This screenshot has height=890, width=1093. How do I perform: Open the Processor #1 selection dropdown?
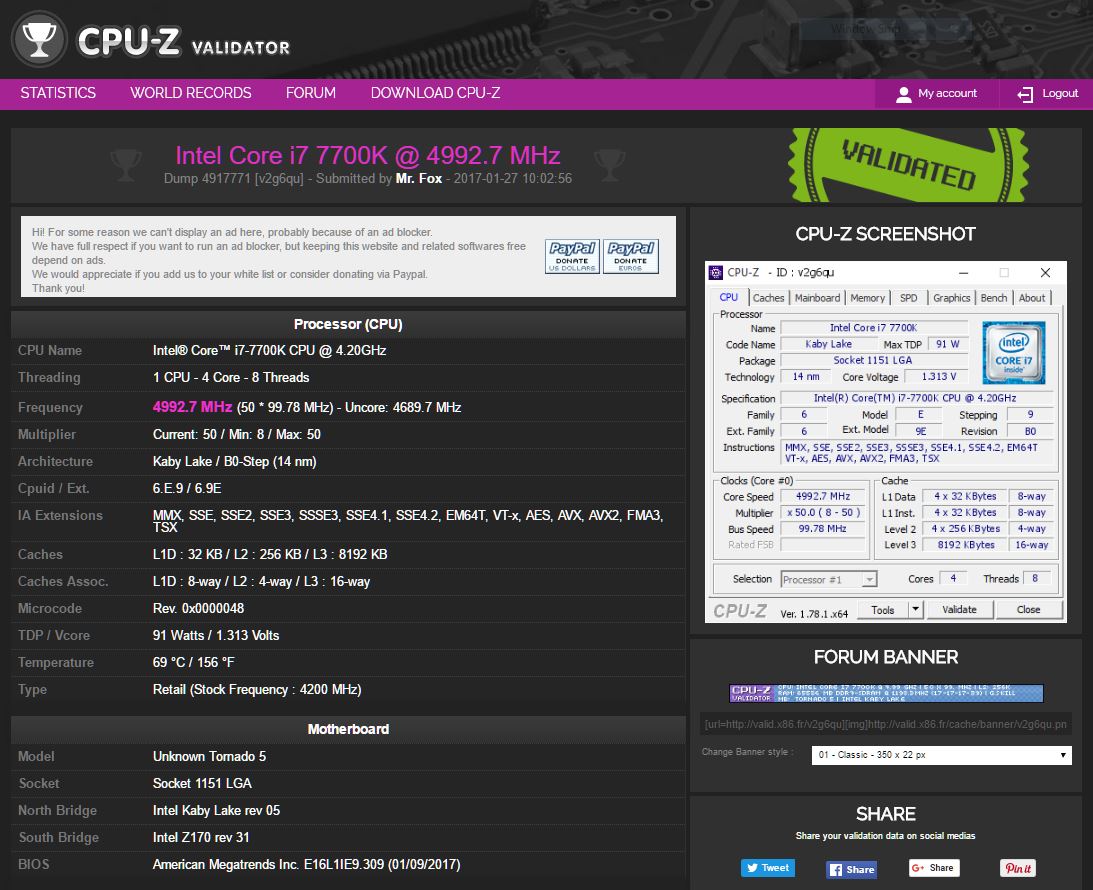click(828, 580)
